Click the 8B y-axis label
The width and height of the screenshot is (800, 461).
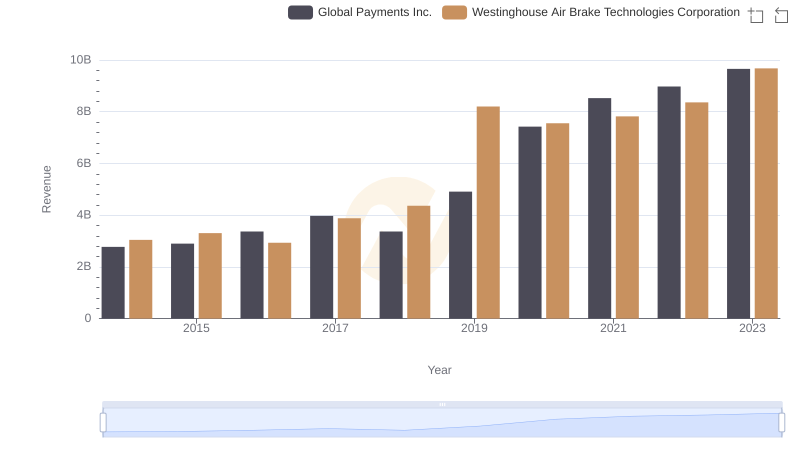click(x=84, y=111)
